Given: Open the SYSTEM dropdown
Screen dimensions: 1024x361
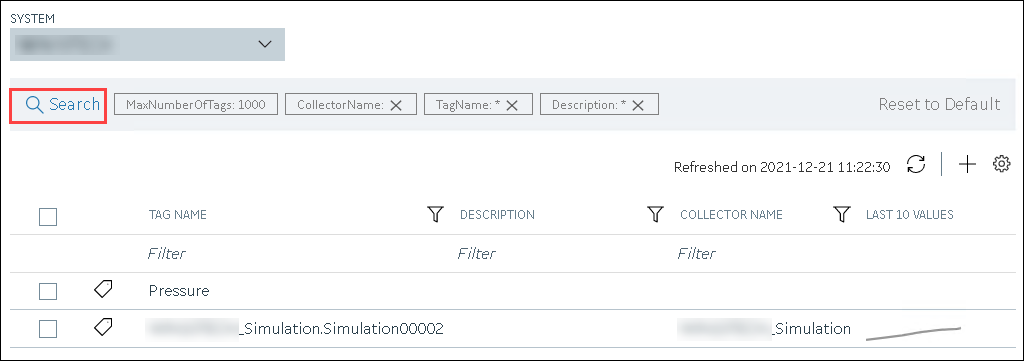Looking at the screenshot, I should pos(147,44).
